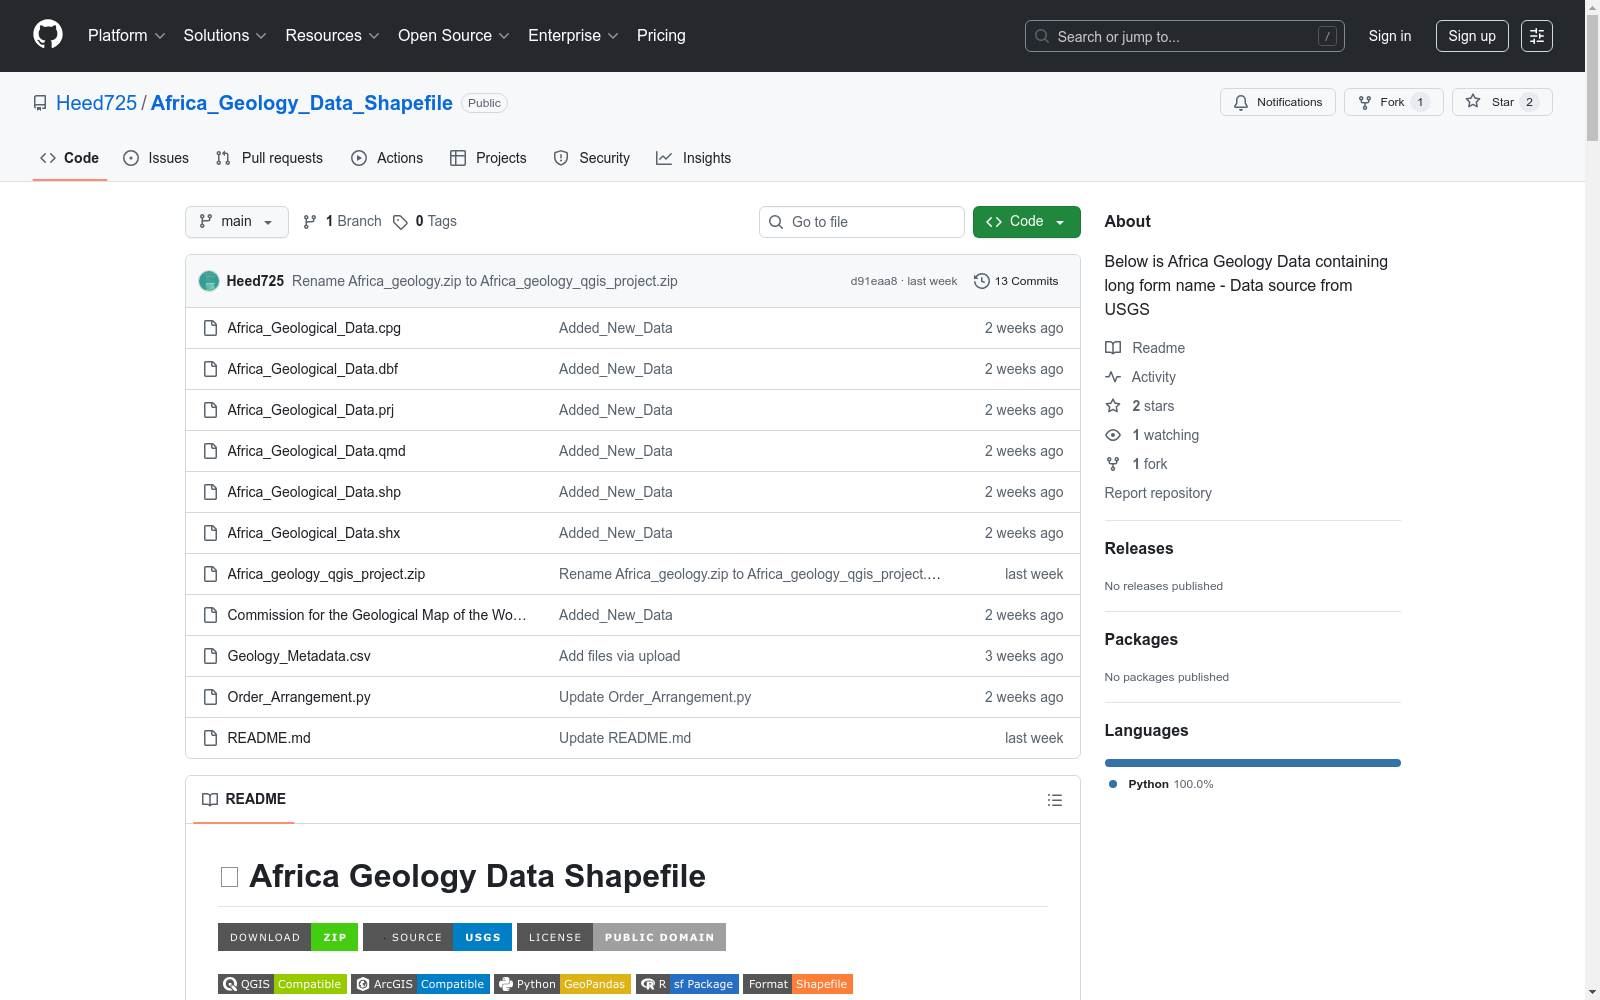1600x1000 pixels.
Task: Open Commission for the Geological Map file
Action: [x=377, y=615]
